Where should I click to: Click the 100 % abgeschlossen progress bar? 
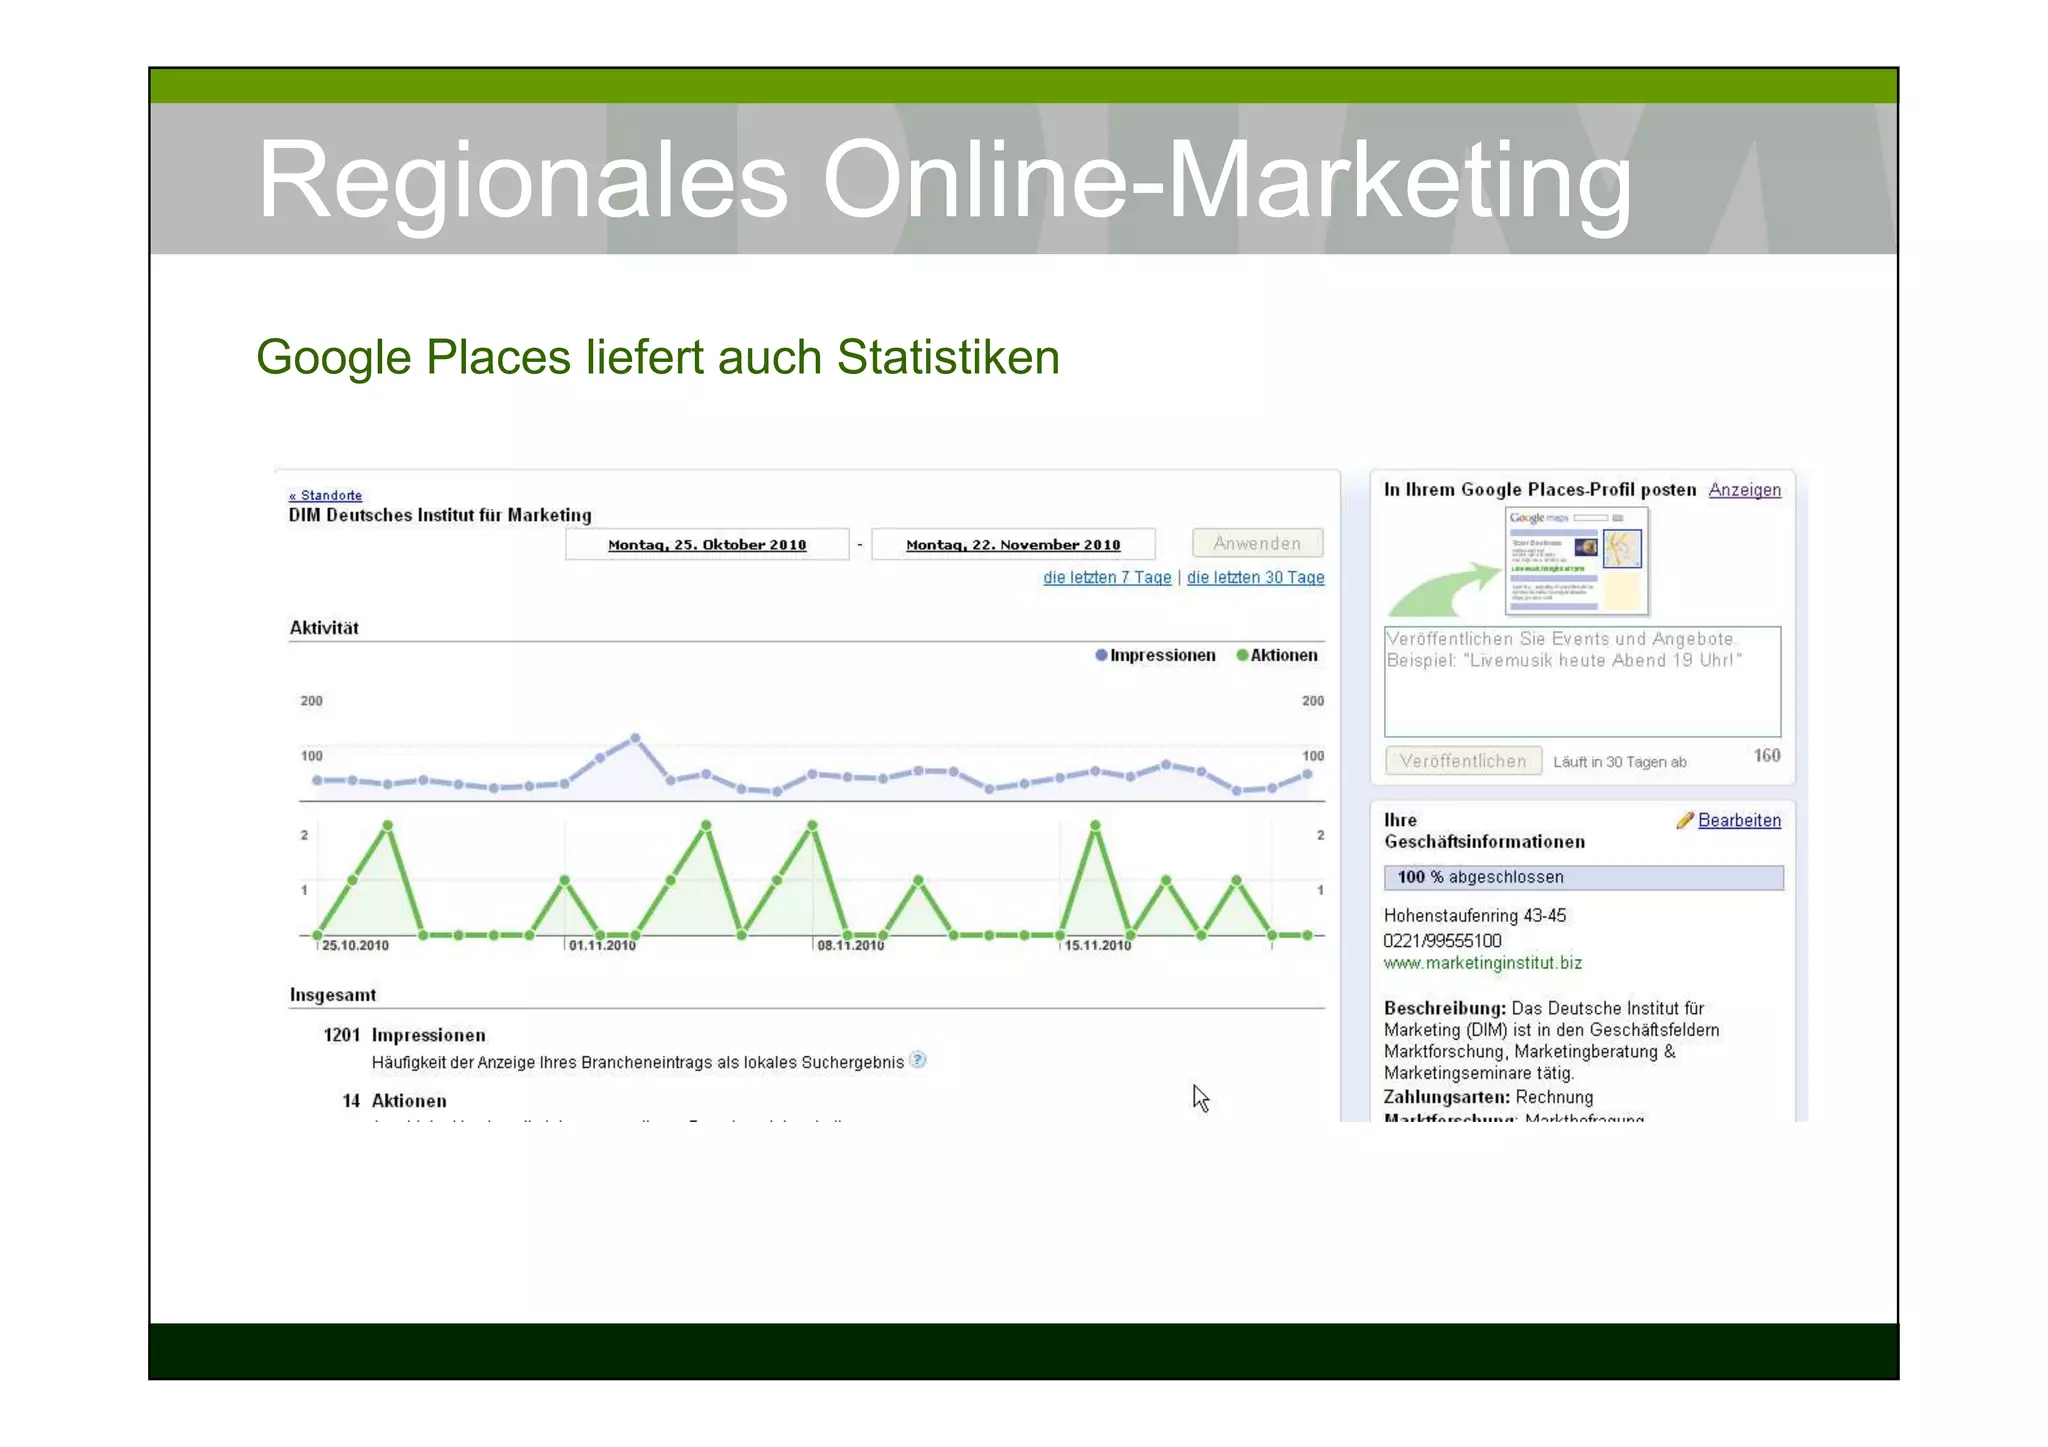coord(1583,877)
